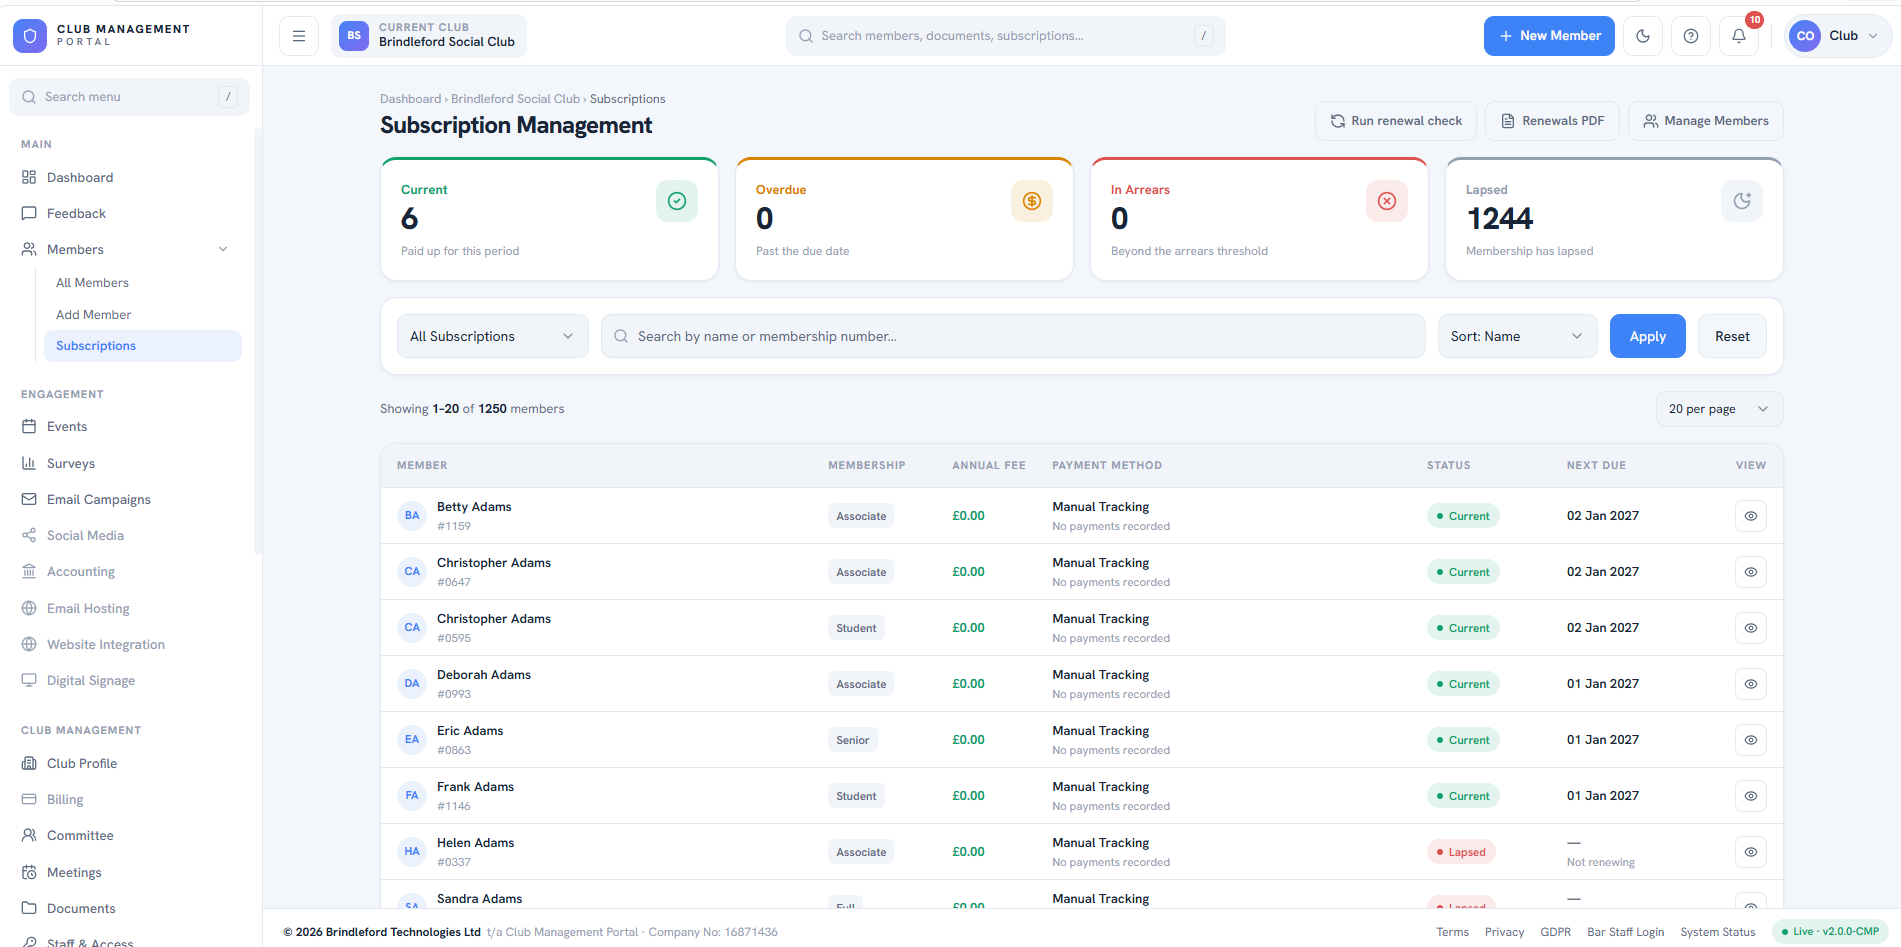Click the BS club avatar badge
The image size is (1901, 947).
[x=354, y=36]
